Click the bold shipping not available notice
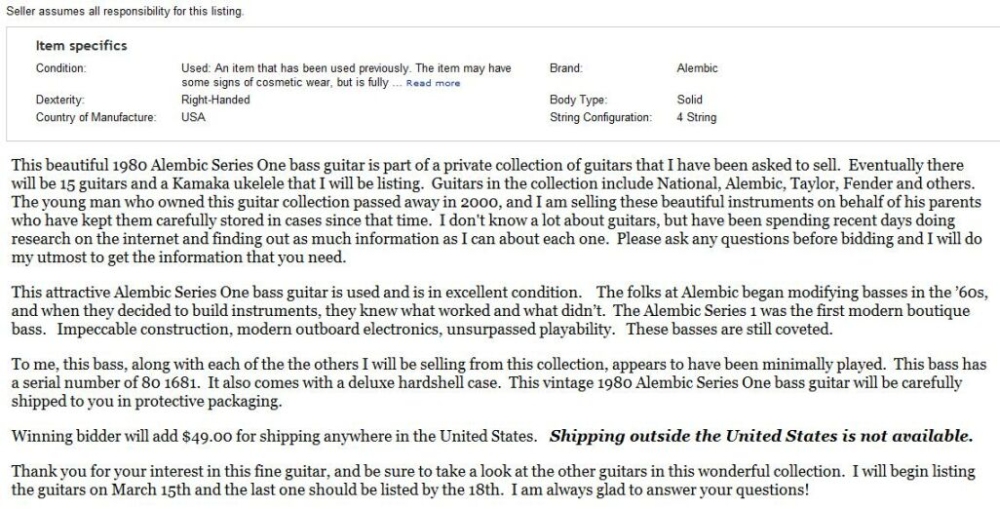Screen dimensions: 1000x509 [x=760, y=437]
